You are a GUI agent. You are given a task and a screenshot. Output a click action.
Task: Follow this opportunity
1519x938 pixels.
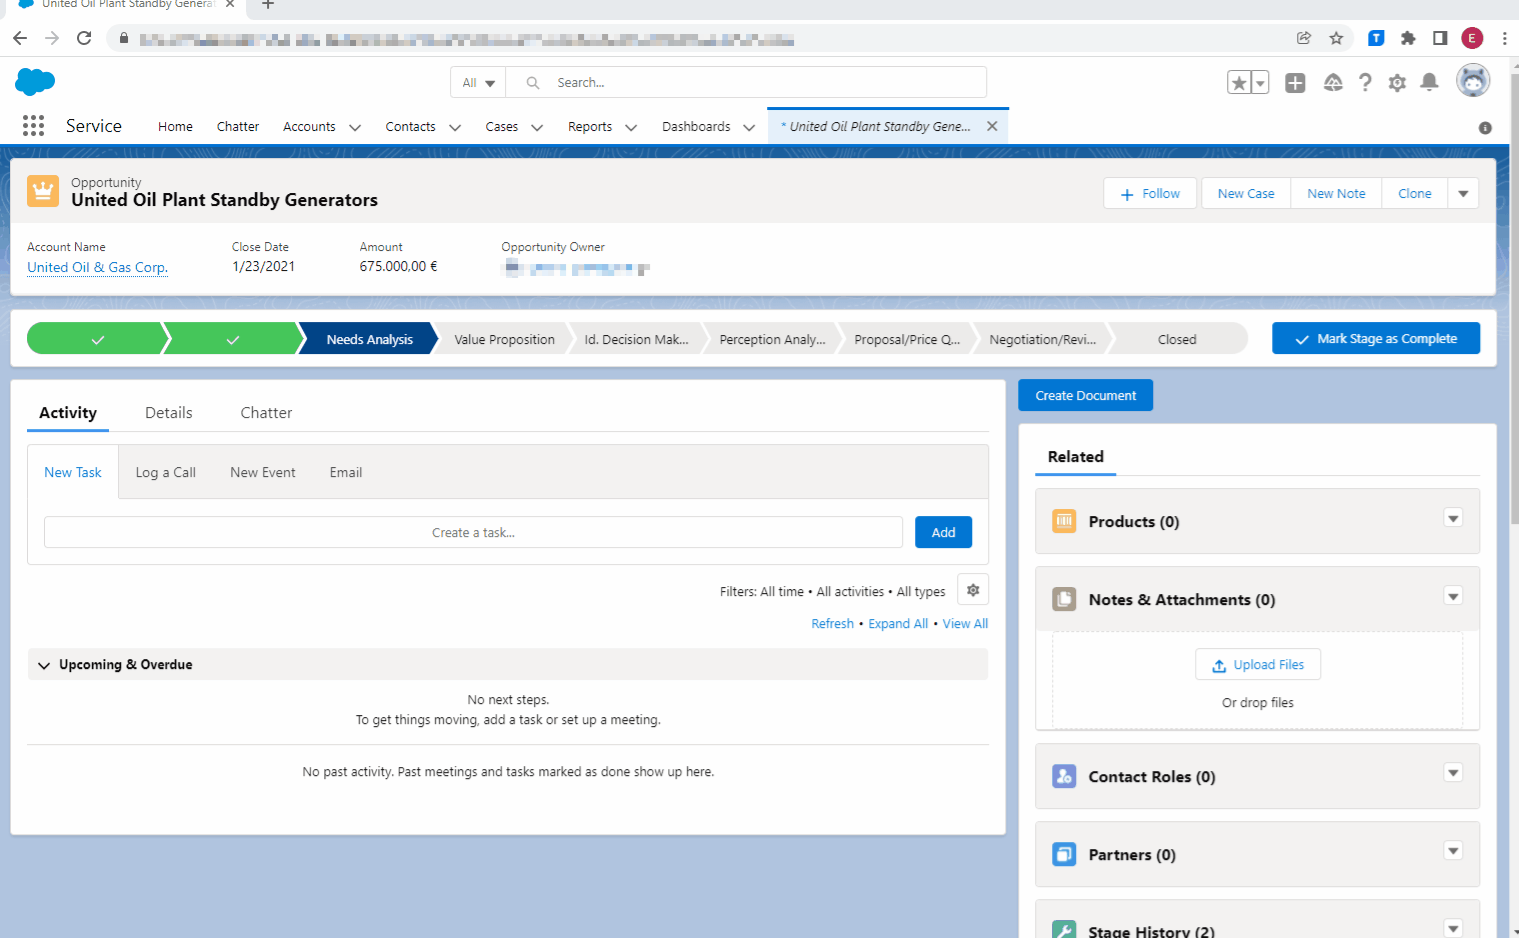pyautogui.click(x=1150, y=194)
